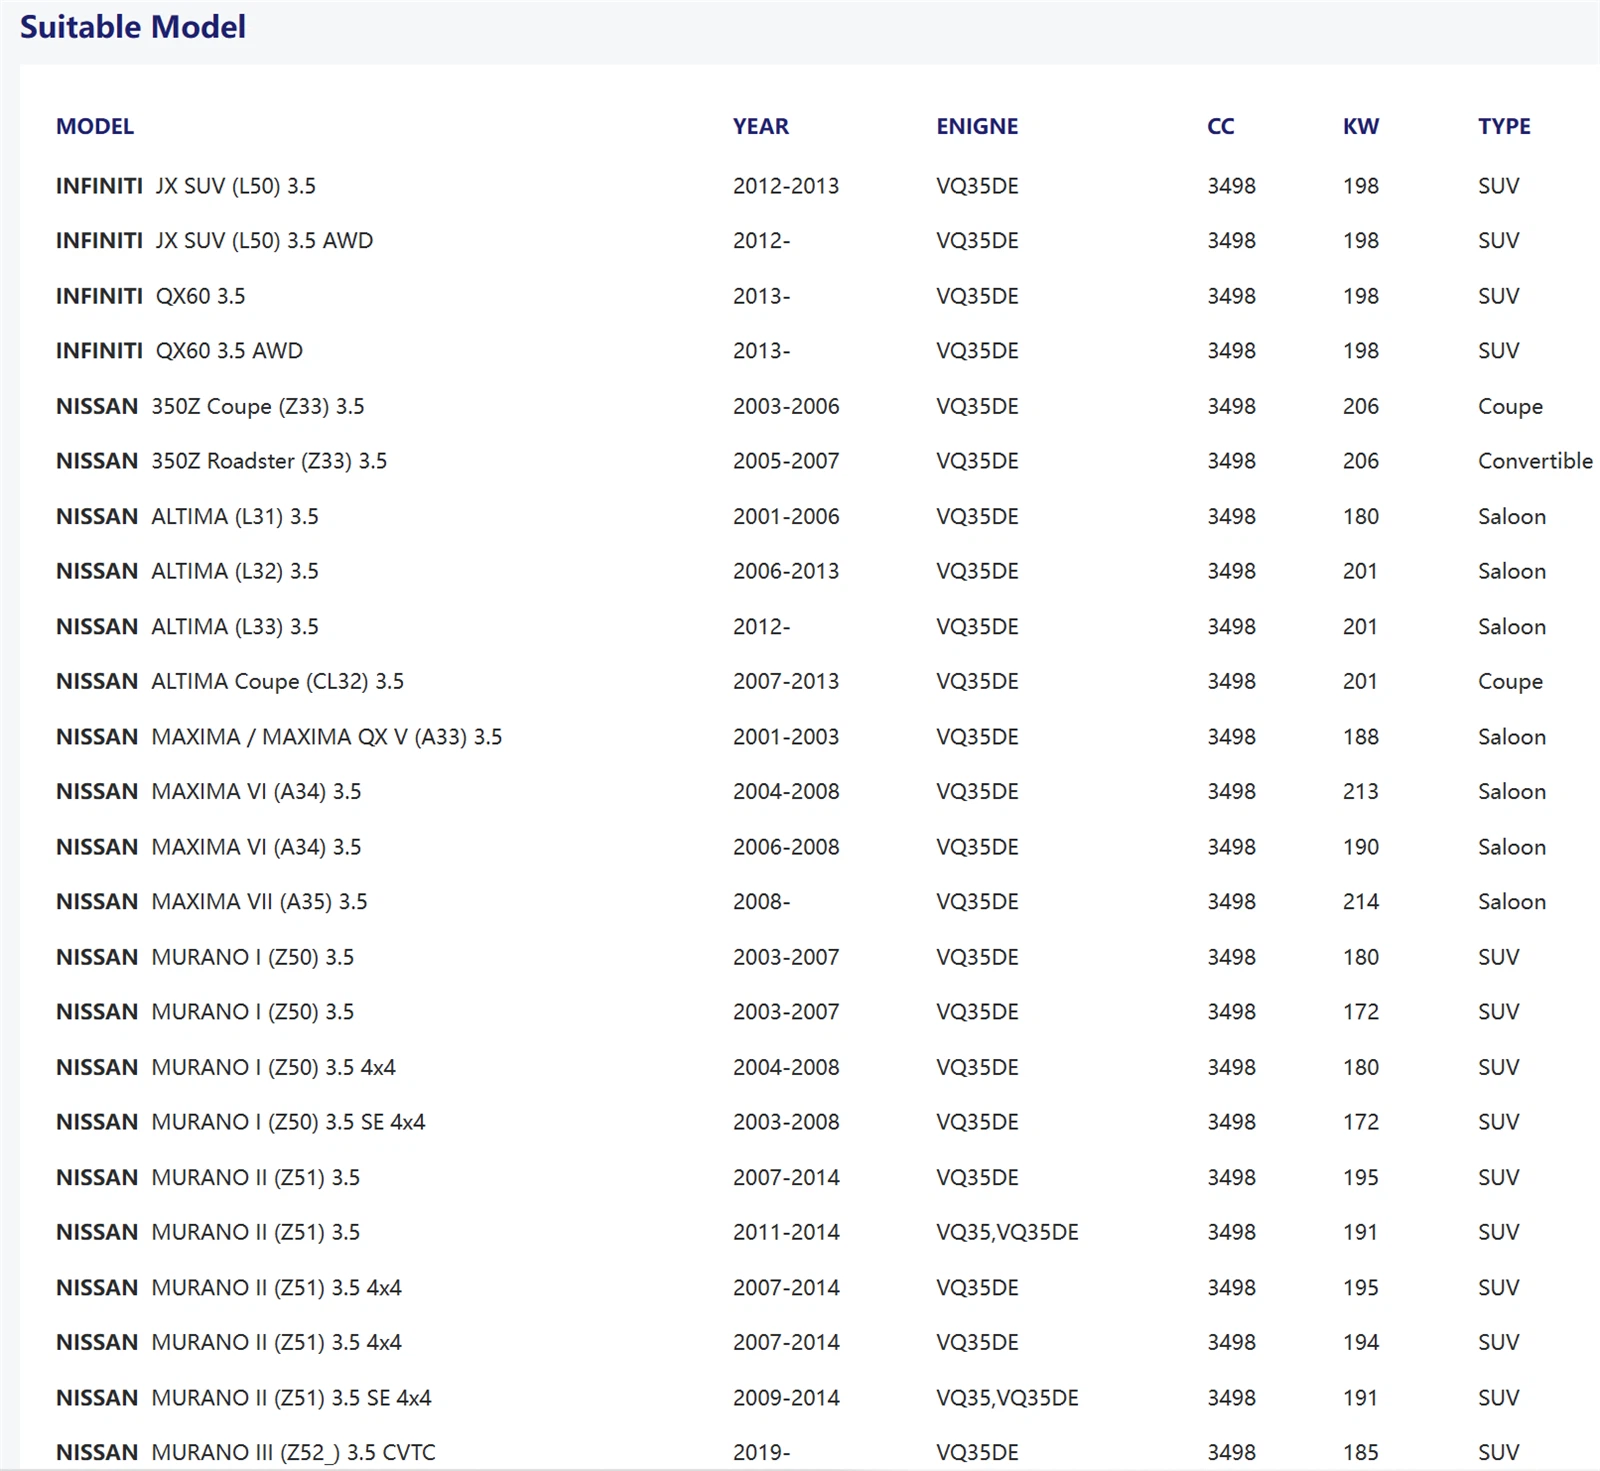Select MURANO I (Z50) 3.5 SE 4x4 model
Viewport: 1600px width, 1471px height.
[241, 1123]
